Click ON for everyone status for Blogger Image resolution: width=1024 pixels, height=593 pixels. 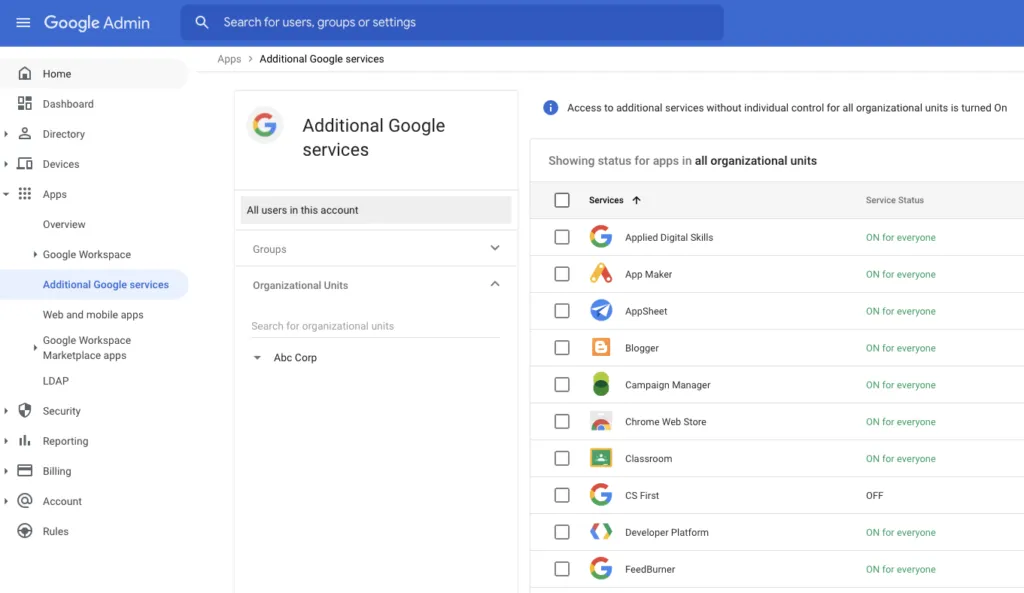pos(901,348)
